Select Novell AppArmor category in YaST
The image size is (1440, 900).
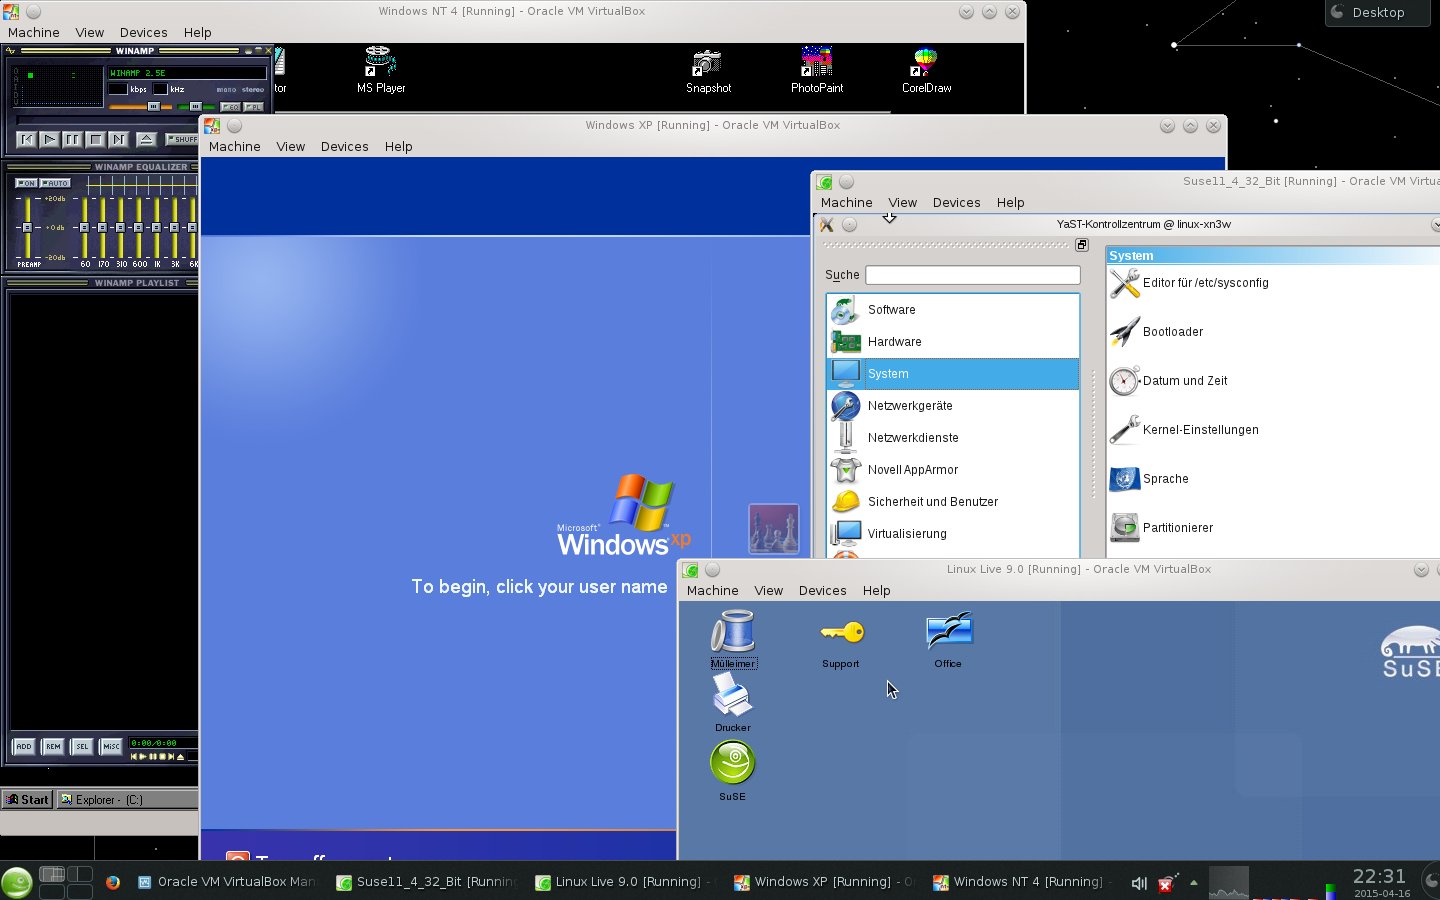coord(953,470)
